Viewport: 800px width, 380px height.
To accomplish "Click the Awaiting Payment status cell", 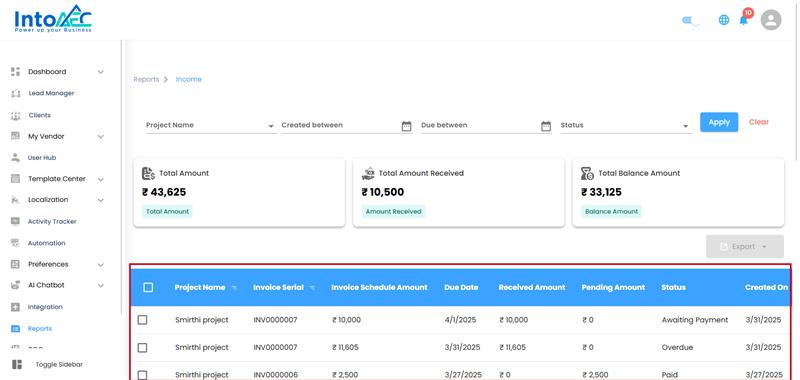I will (695, 320).
